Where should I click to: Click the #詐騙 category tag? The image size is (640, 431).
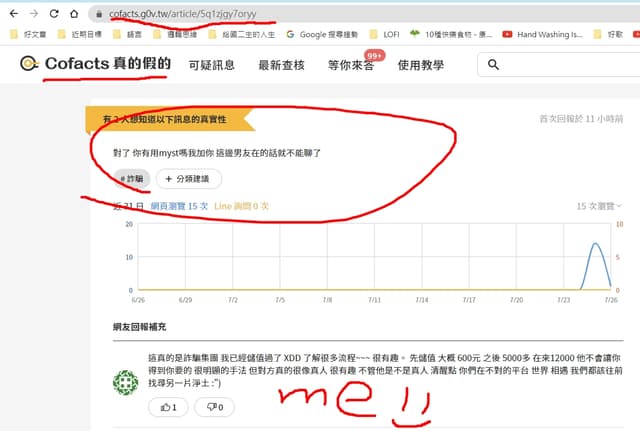(132, 179)
